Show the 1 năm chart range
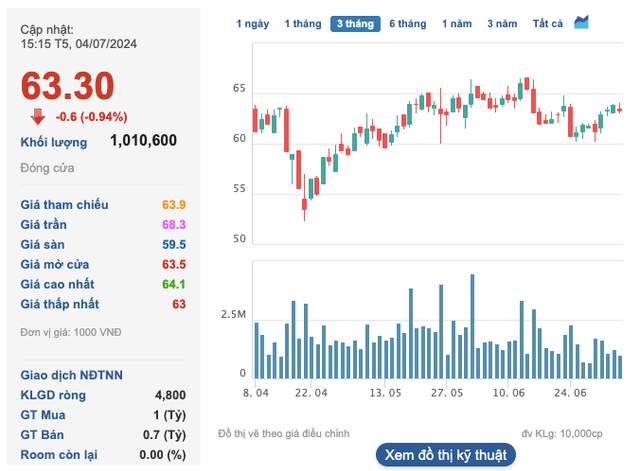This screenshot has height=471, width=640. [x=456, y=23]
